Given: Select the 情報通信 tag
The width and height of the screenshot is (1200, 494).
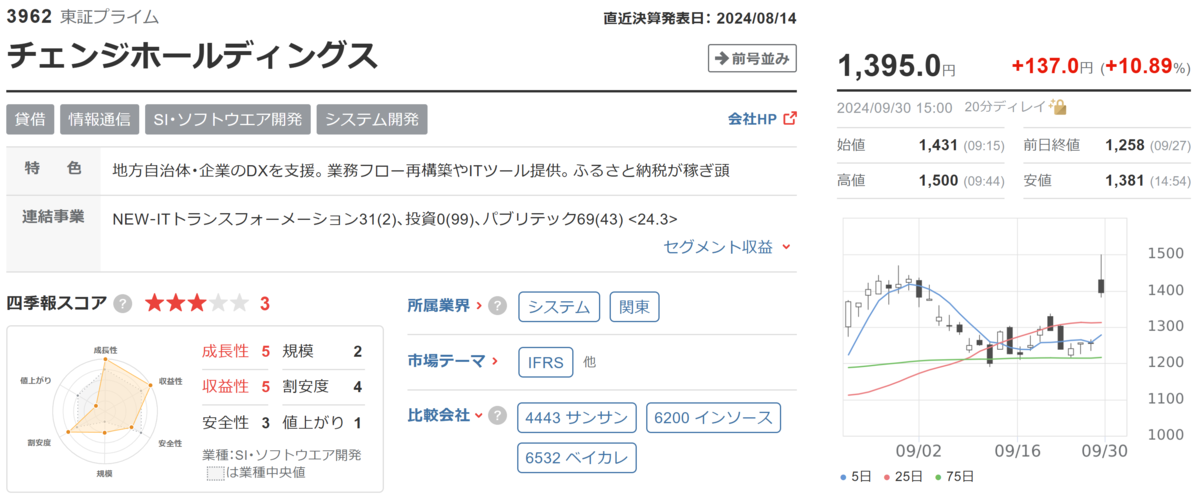Looking at the screenshot, I should [x=99, y=119].
